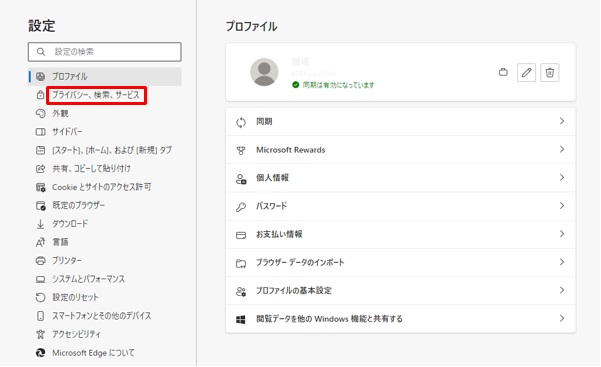Click the 同期は有効になっています status text

(x=338, y=85)
